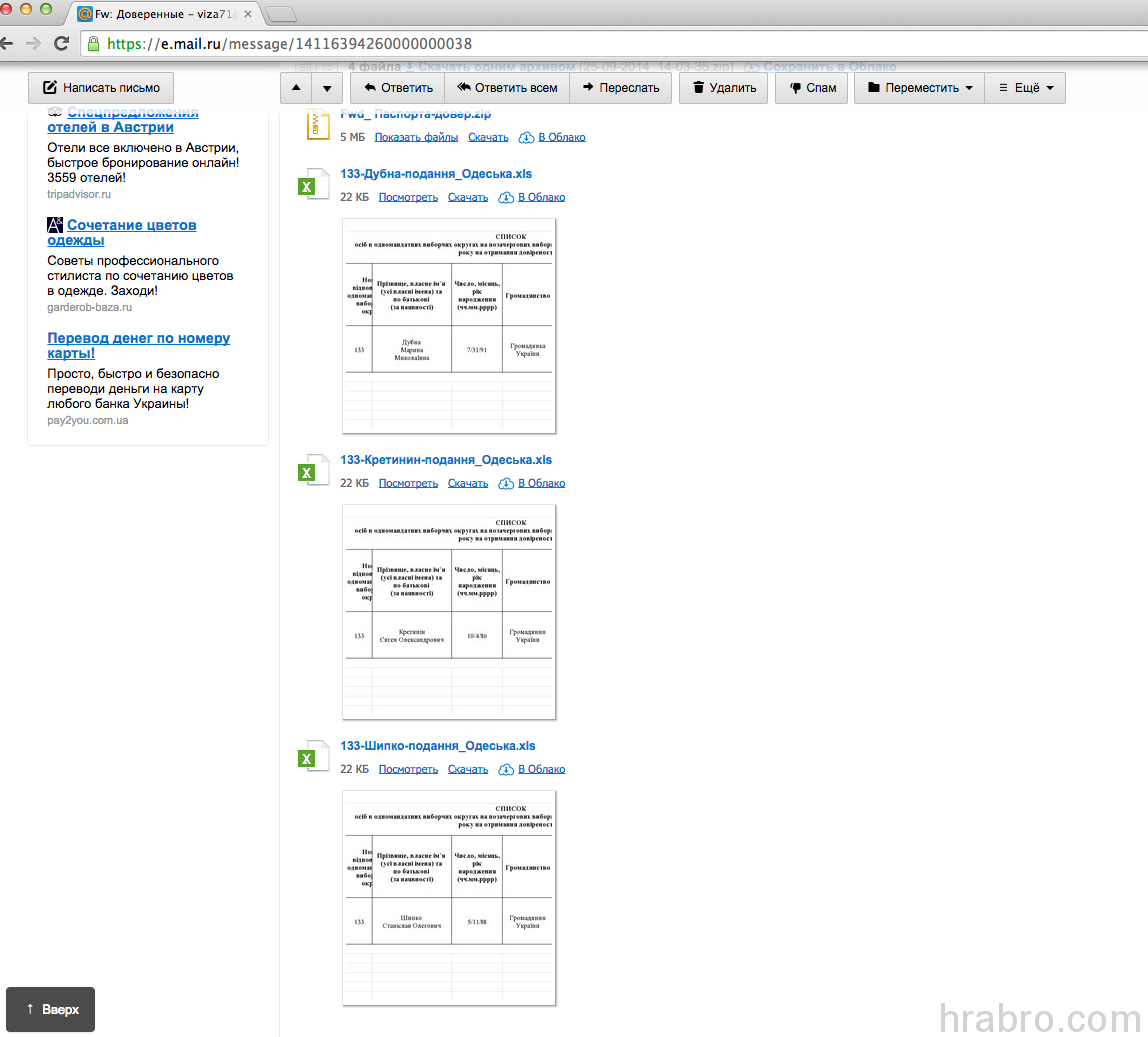Click the Ответить button

click(397, 88)
